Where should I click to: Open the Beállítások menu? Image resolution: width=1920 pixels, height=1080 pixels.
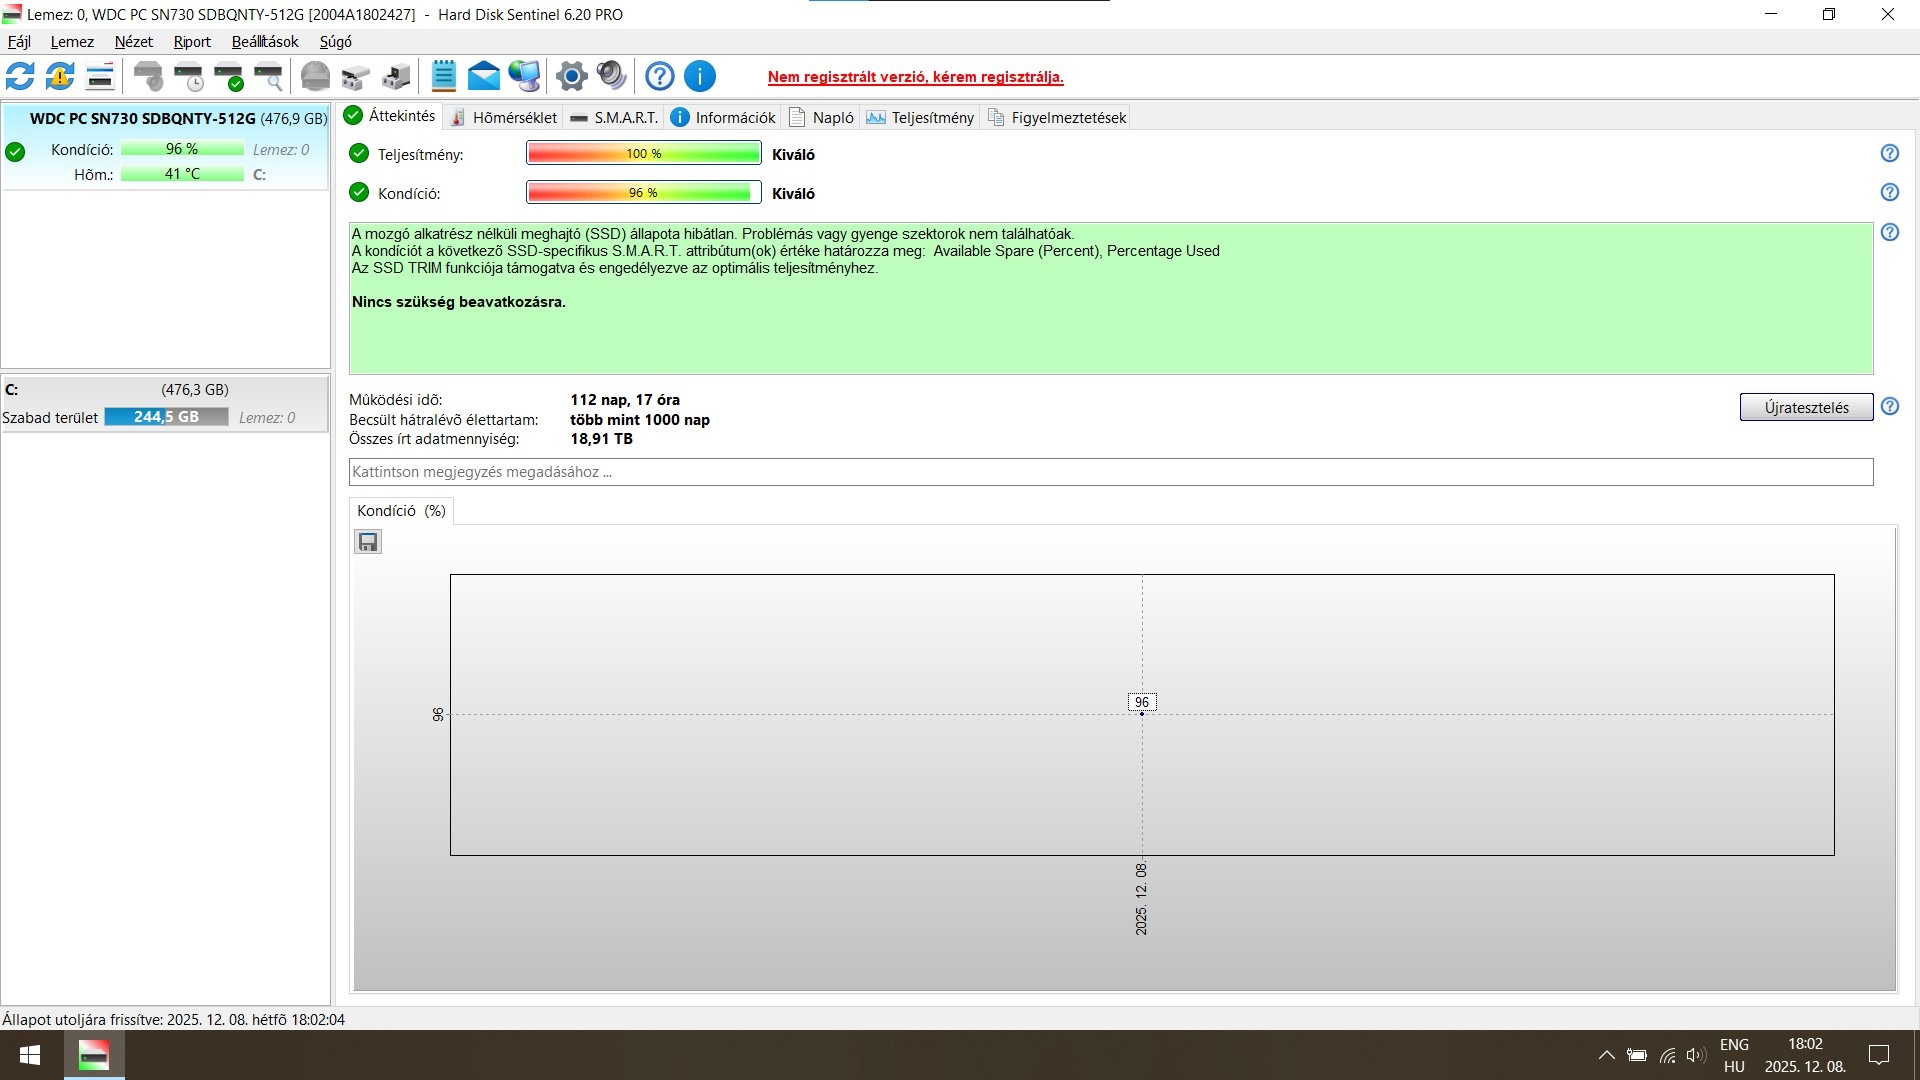click(x=265, y=42)
